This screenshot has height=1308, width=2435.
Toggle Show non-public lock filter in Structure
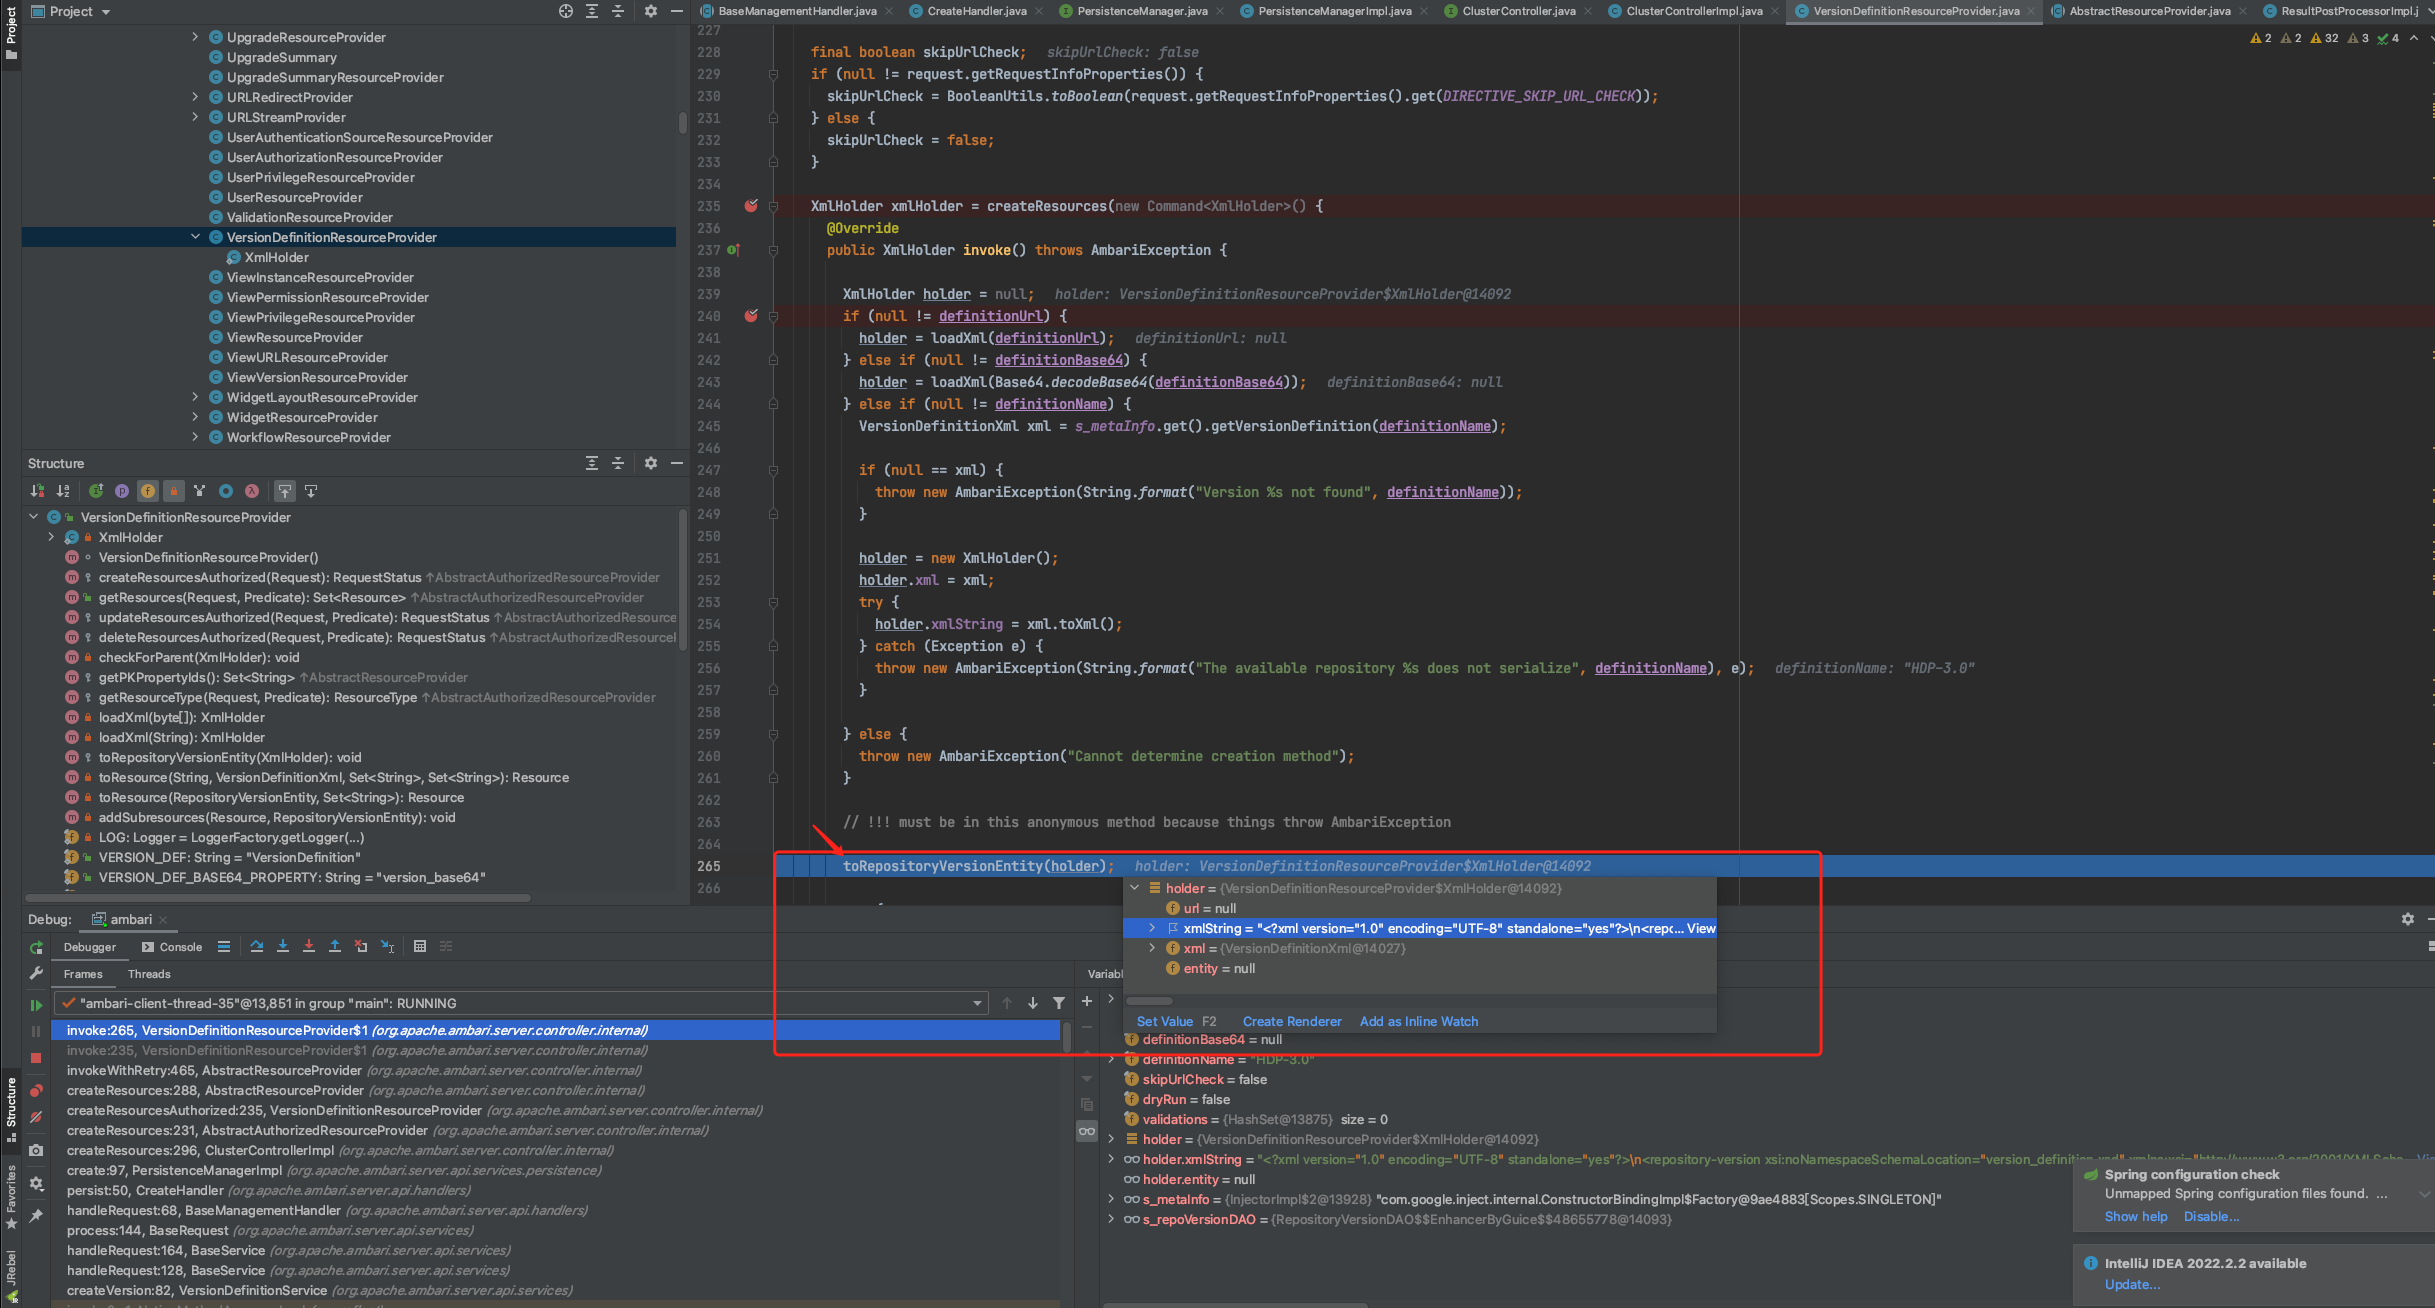pyautogui.click(x=174, y=491)
